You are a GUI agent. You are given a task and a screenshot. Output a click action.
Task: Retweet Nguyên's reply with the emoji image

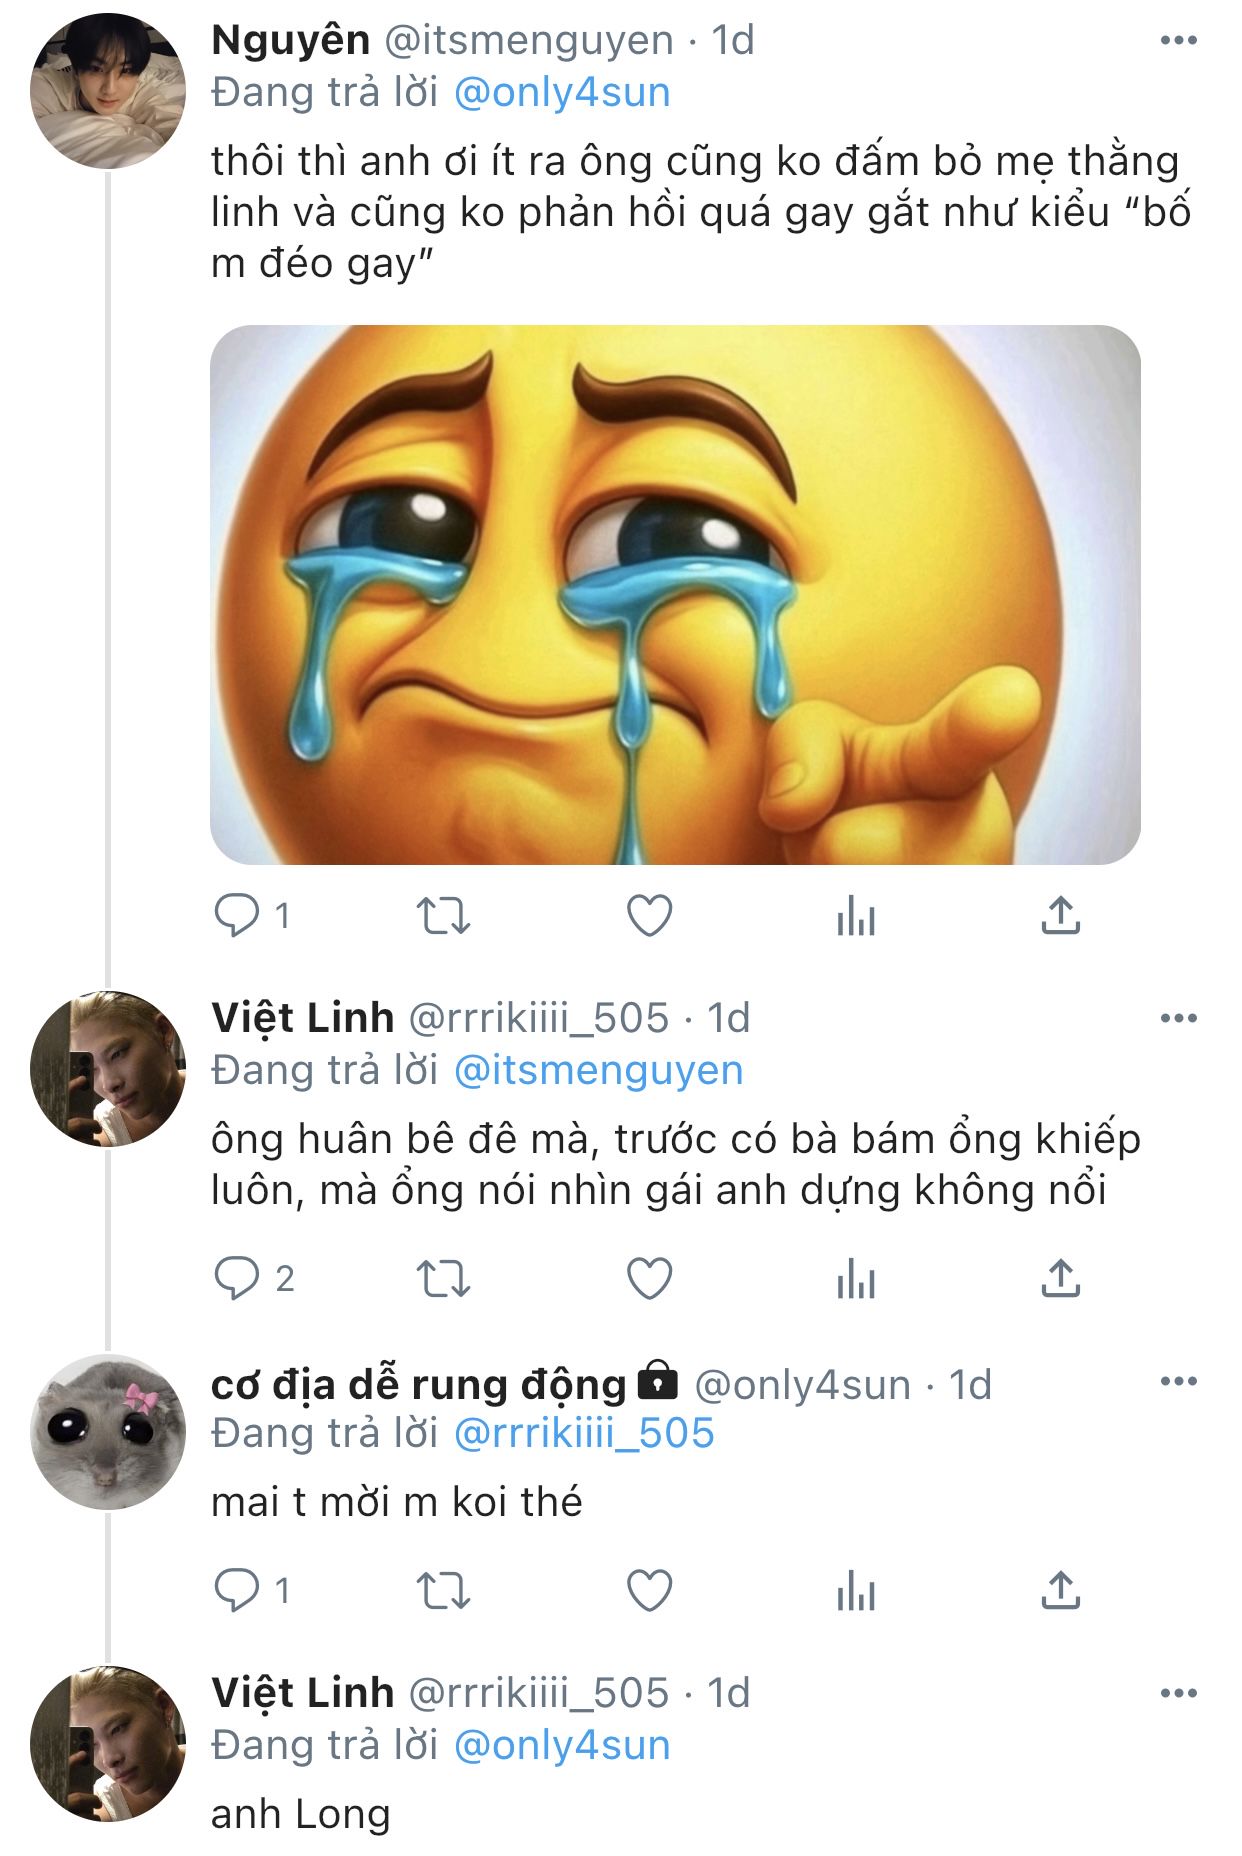pos(443,915)
